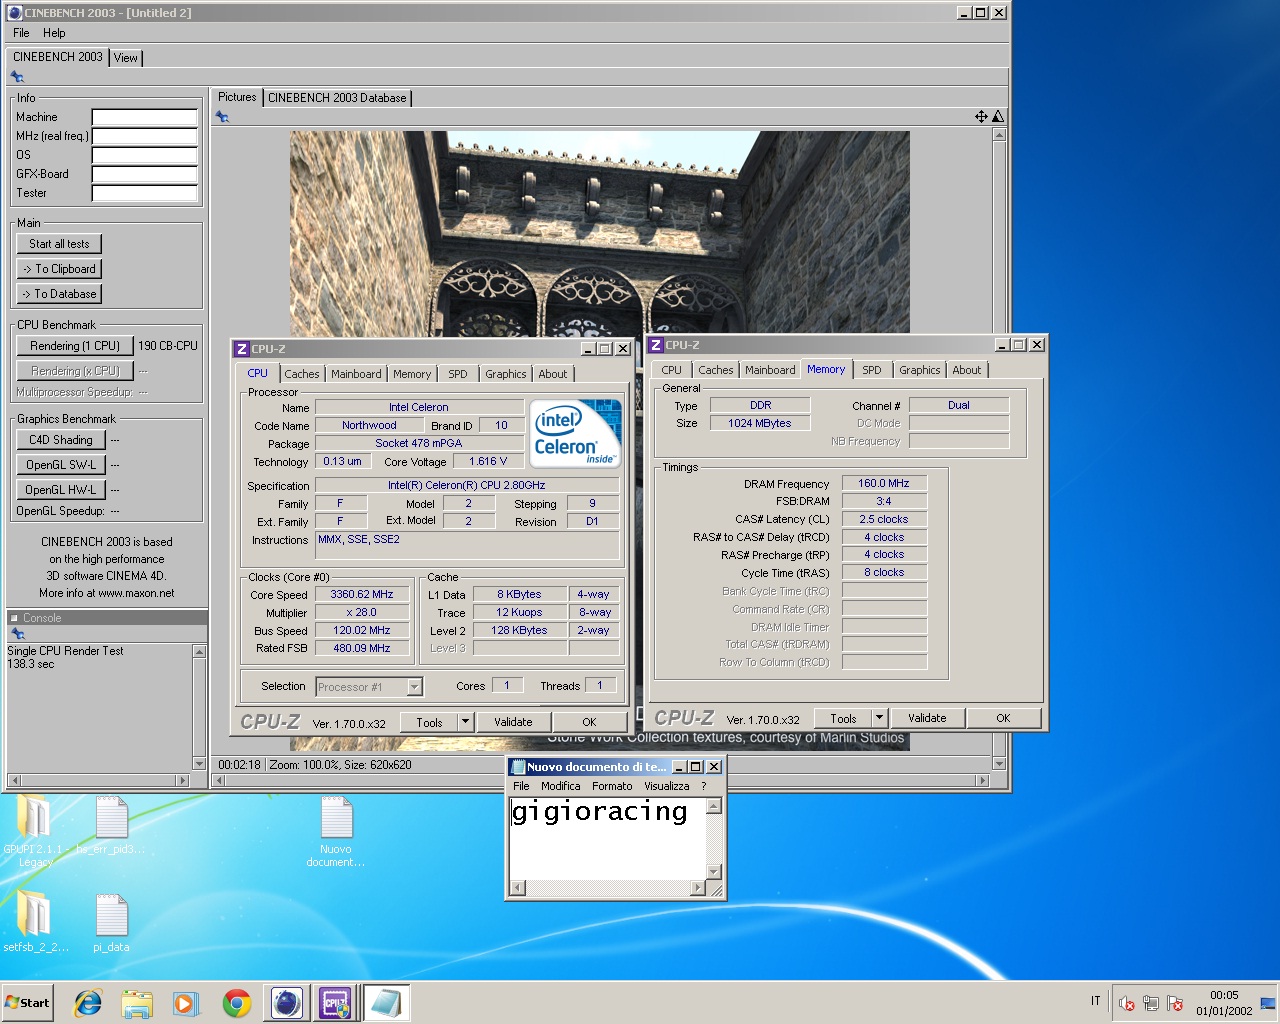Click Rendering (1 CPU) button

75,346
